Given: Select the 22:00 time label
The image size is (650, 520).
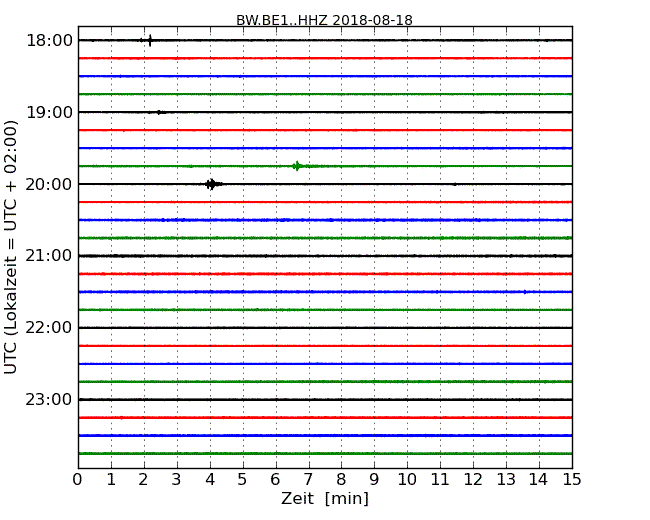Looking at the screenshot, I should 49,328.
